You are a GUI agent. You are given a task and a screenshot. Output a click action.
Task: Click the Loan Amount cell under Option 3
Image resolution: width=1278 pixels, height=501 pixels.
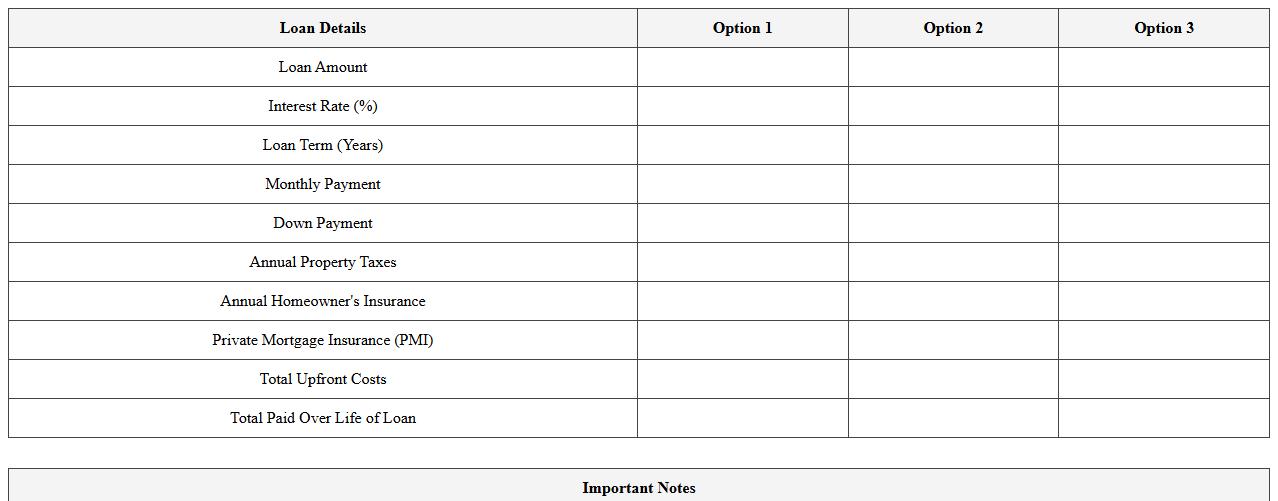coord(1163,67)
